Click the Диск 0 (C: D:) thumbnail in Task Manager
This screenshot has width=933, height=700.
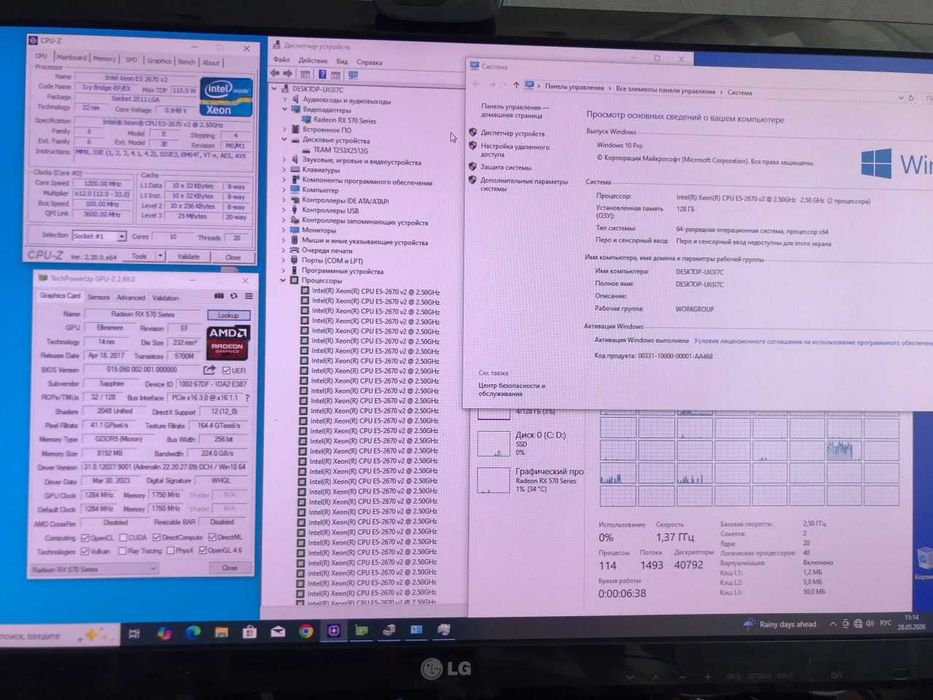(494, 445)
